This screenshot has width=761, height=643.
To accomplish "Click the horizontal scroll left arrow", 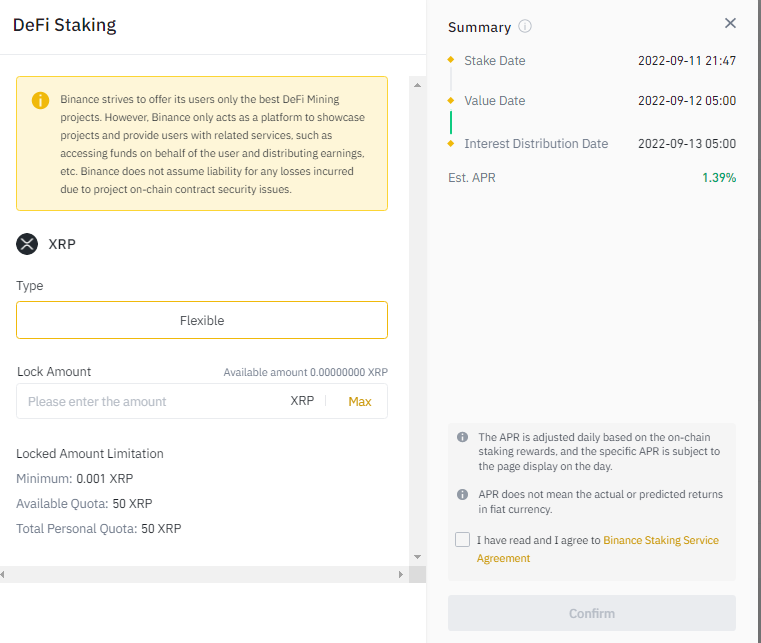I will point(4,575).
